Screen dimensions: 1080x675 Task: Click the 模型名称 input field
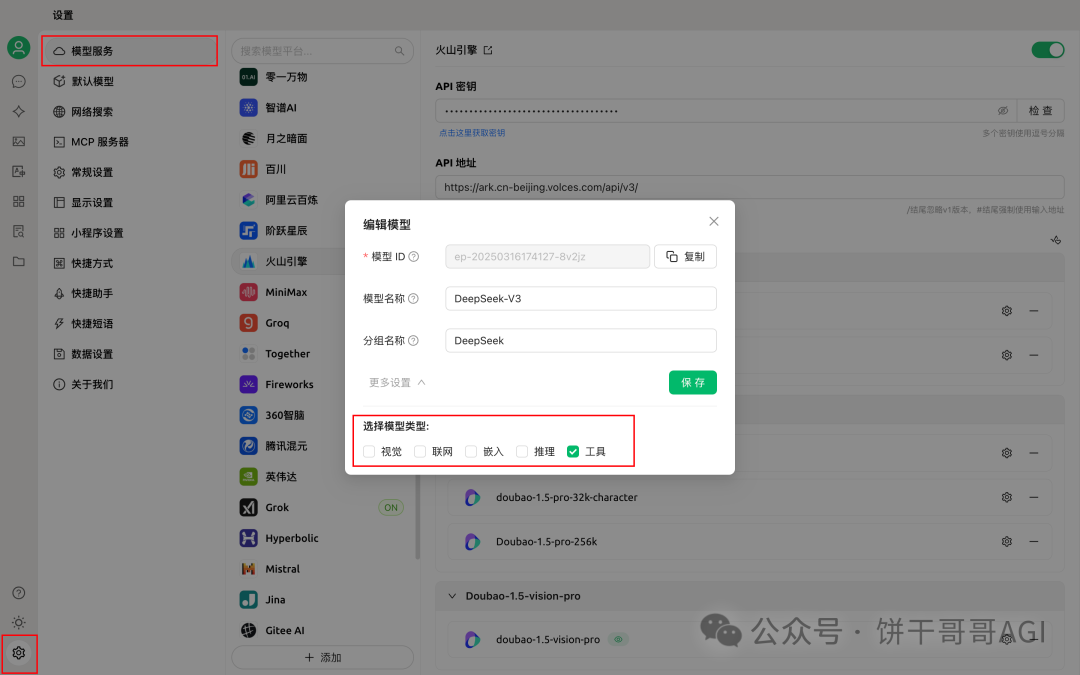tap(581, 298)
